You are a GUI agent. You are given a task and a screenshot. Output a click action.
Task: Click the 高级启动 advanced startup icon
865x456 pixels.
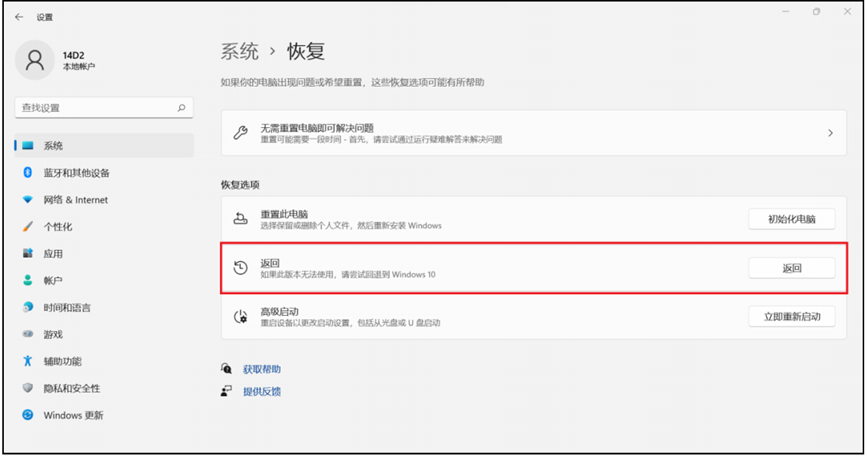pos(241,316)
